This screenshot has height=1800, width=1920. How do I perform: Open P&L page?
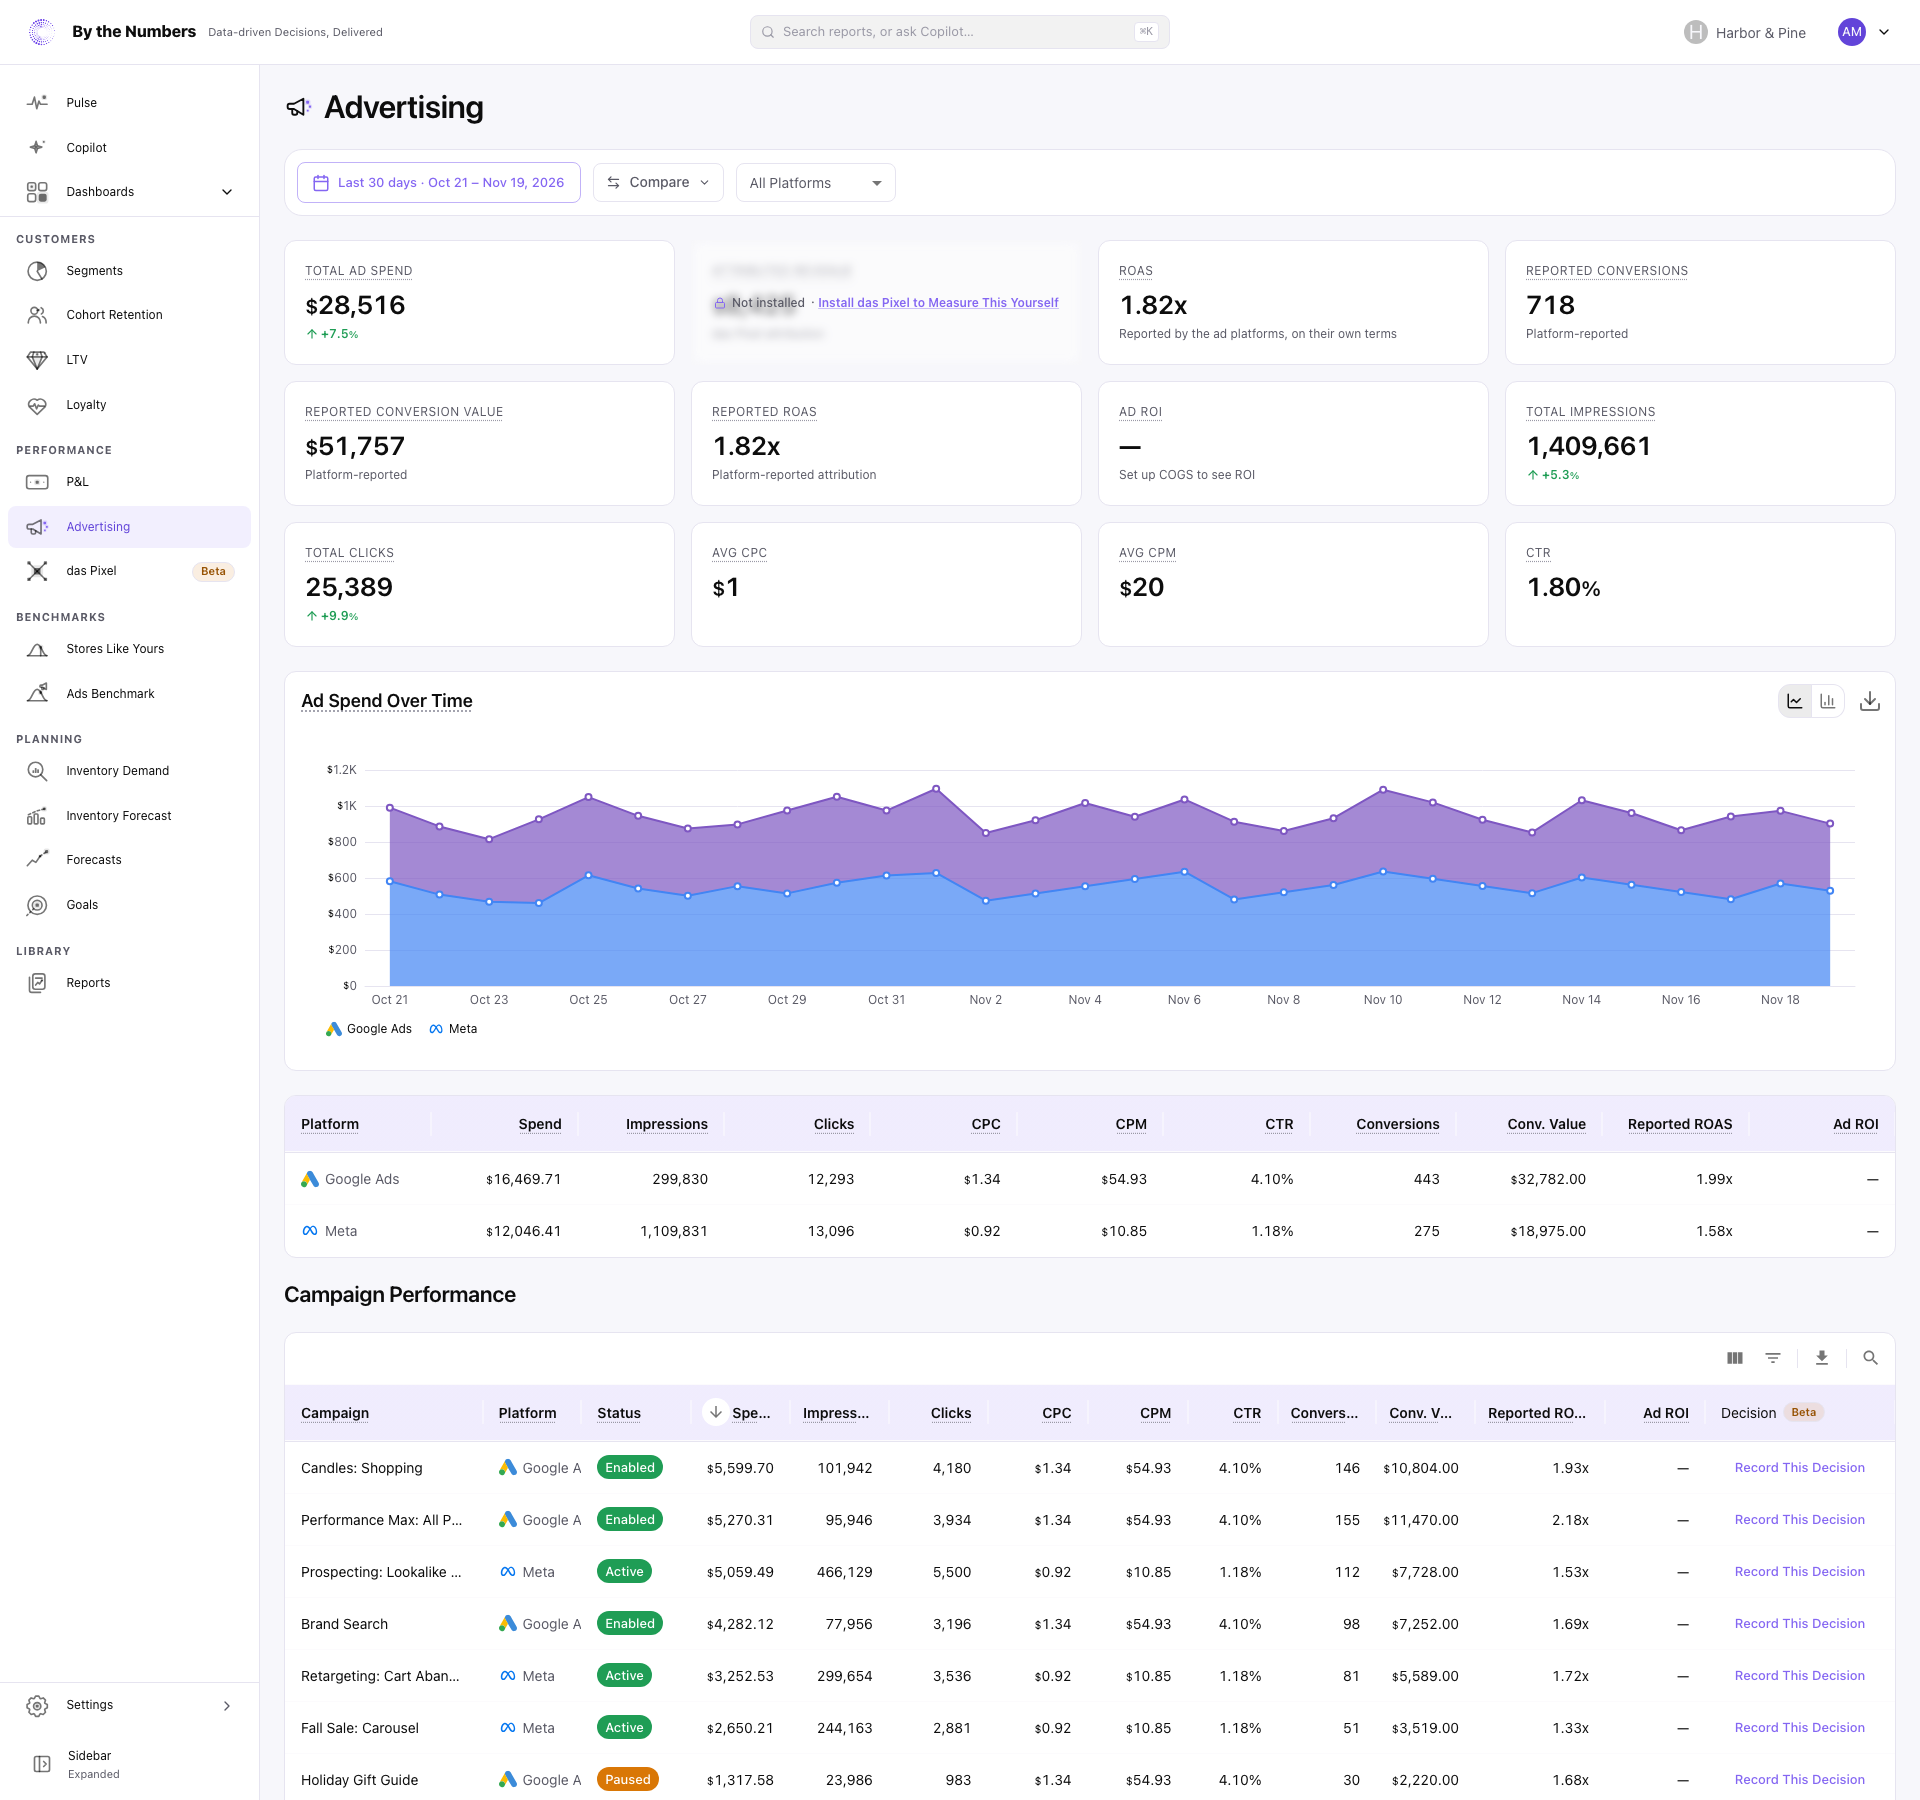coord(129,482)
